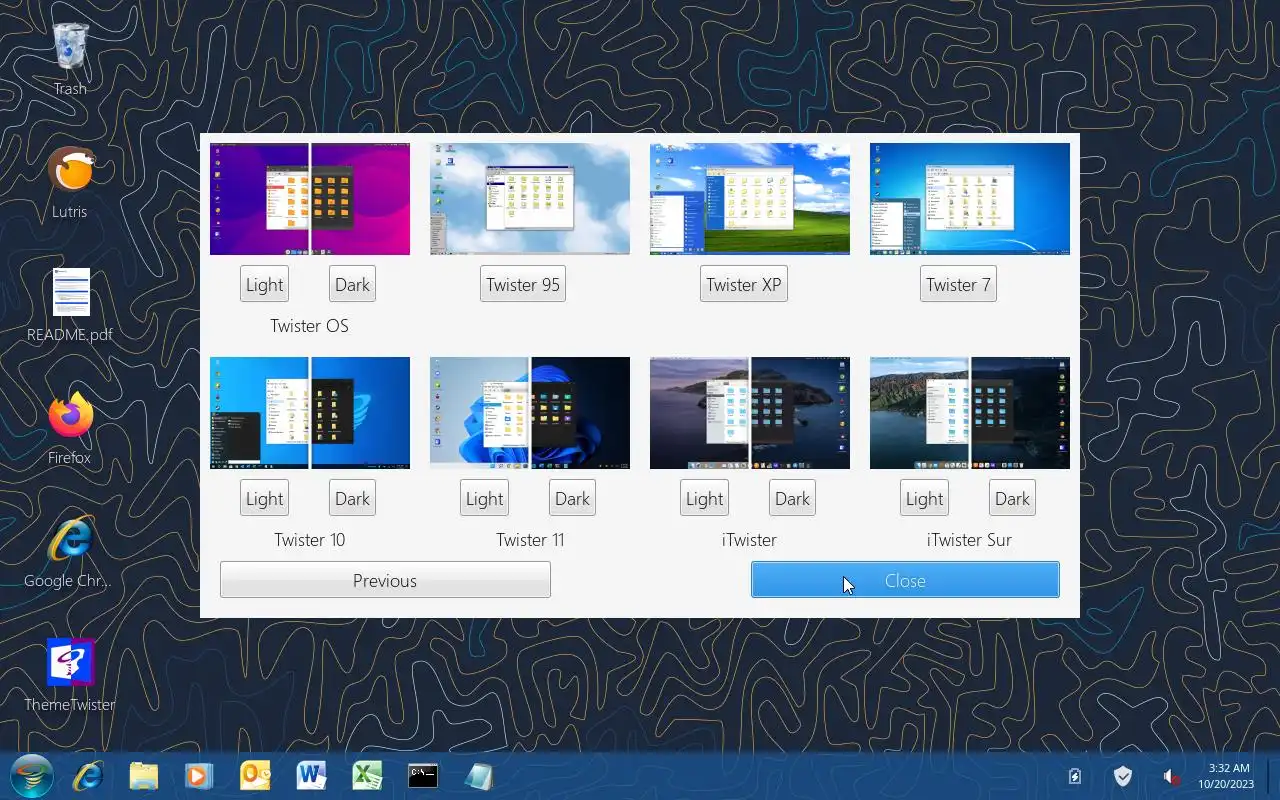Launch Firefox from the desktop
Screen dimensions: 1280x800
pyautogui.click(x=70, y=415)
